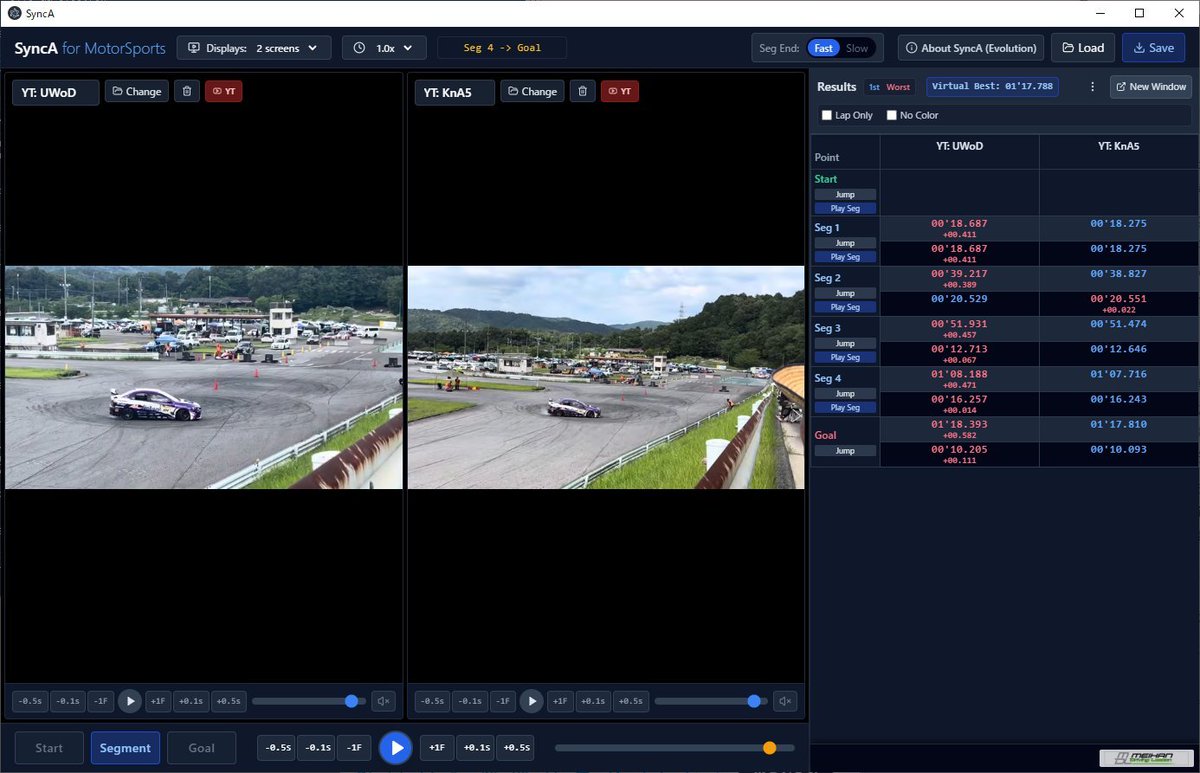Step UWoD video forward one frame
Image resolution: width=1200 pixels, height=773 pixels.
158,701
